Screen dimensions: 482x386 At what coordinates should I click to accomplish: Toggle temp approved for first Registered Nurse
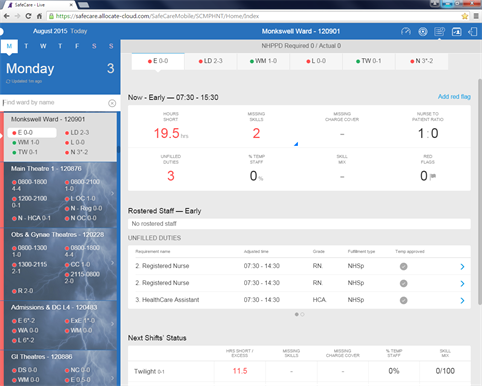tap(403, 266)
